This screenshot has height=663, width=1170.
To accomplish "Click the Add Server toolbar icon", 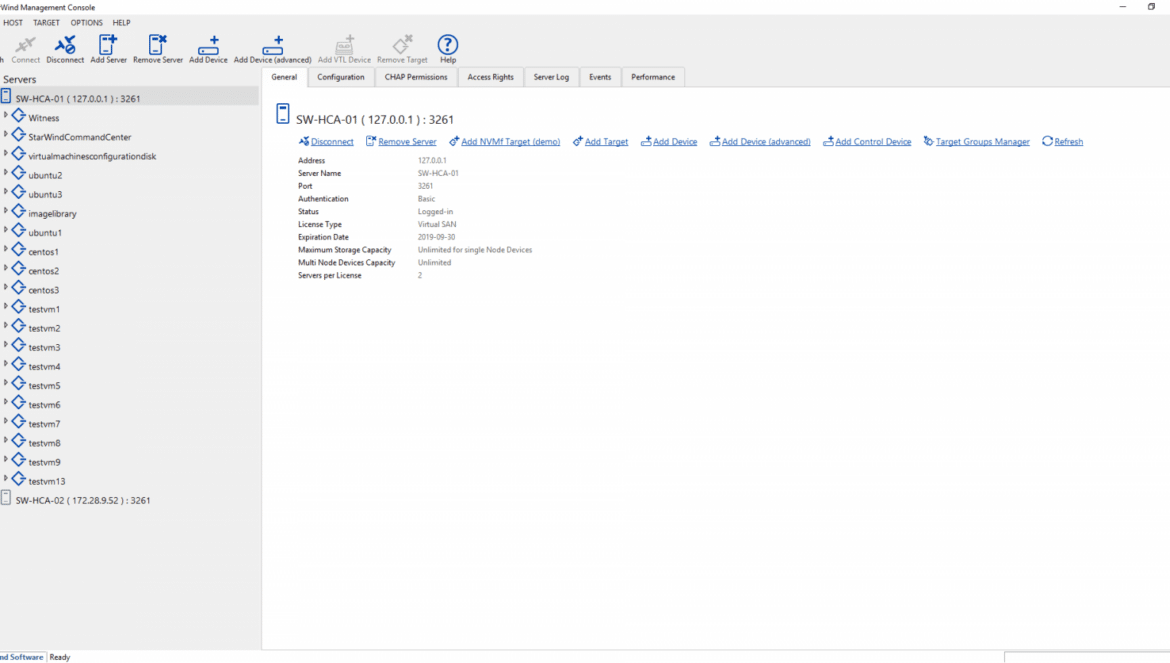I will point(108,45).
